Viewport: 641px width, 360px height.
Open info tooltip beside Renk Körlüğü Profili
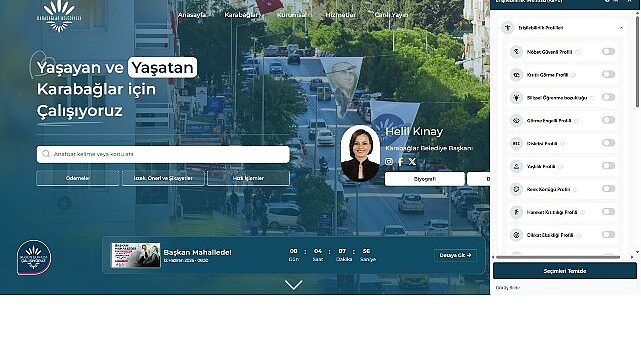click(x=575, y=190)
